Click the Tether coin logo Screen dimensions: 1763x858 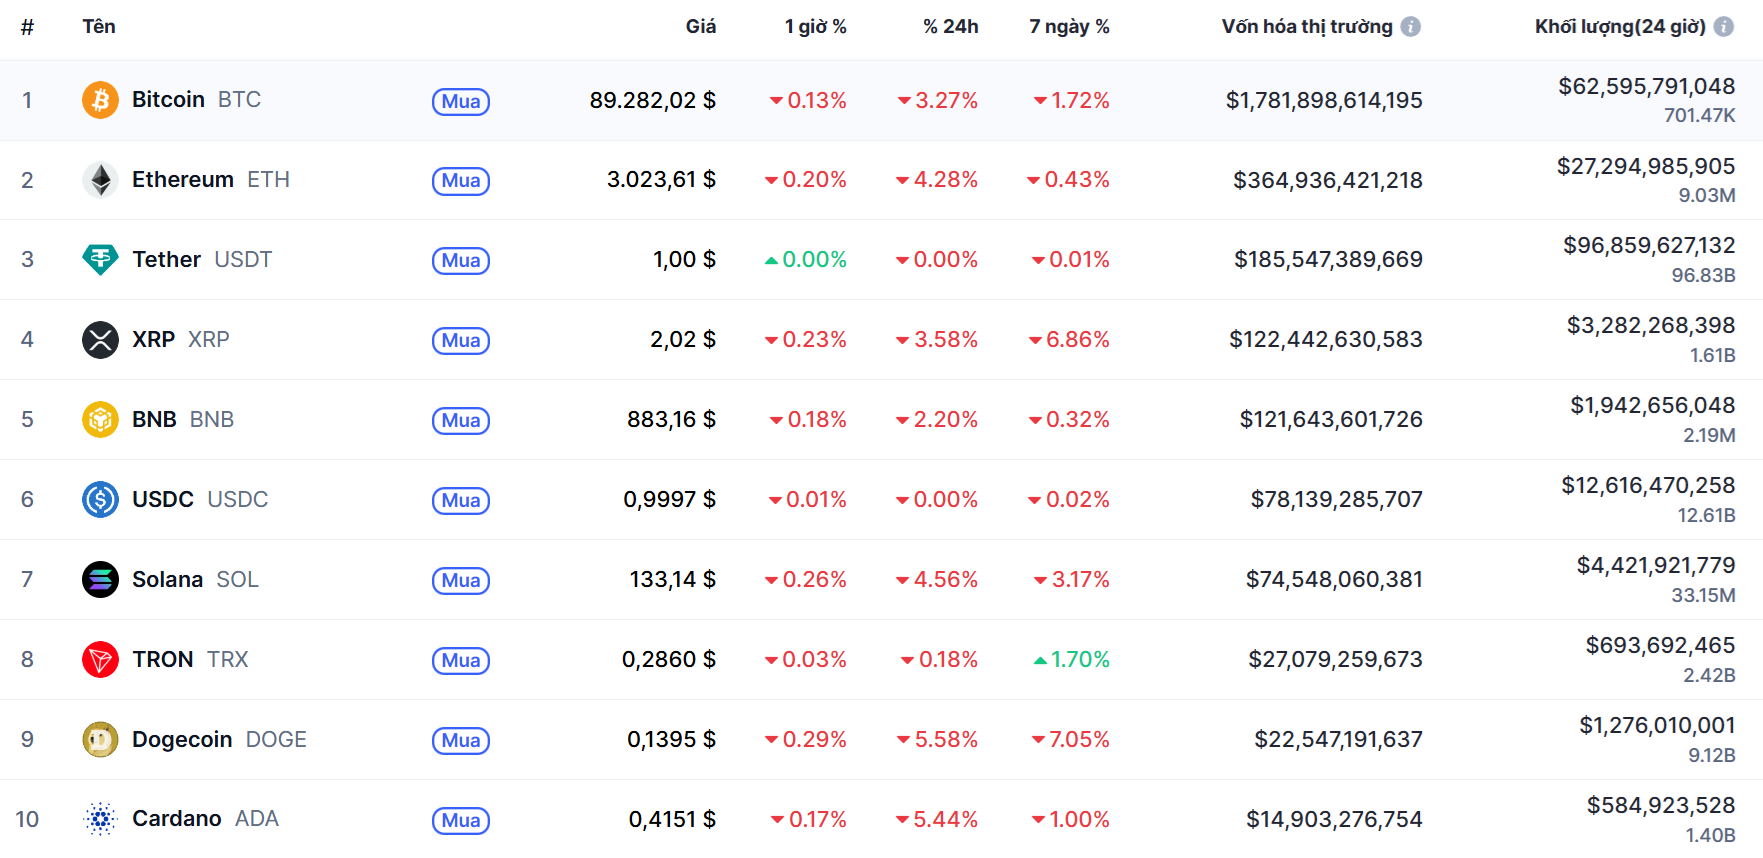click(x=100, y=260)
